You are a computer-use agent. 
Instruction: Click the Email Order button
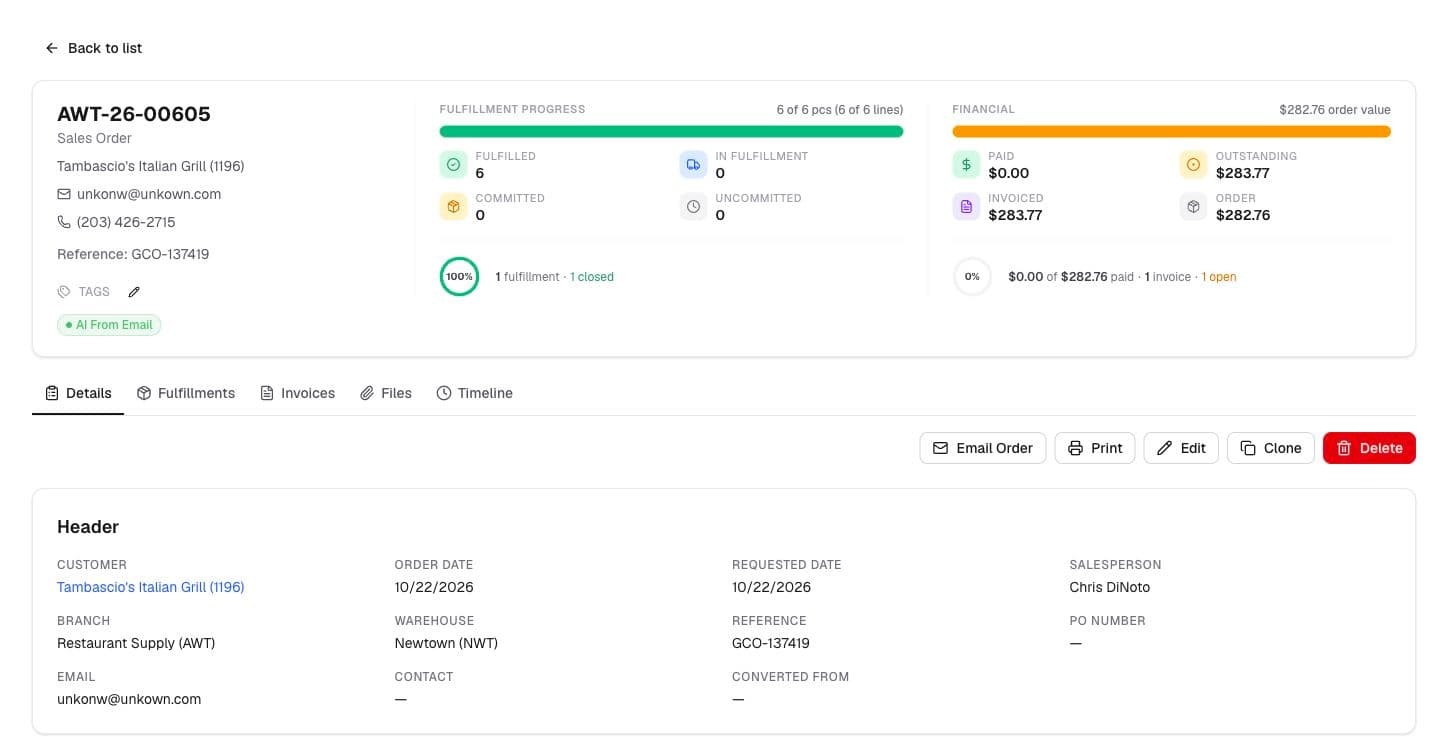(x=983, y=448)
